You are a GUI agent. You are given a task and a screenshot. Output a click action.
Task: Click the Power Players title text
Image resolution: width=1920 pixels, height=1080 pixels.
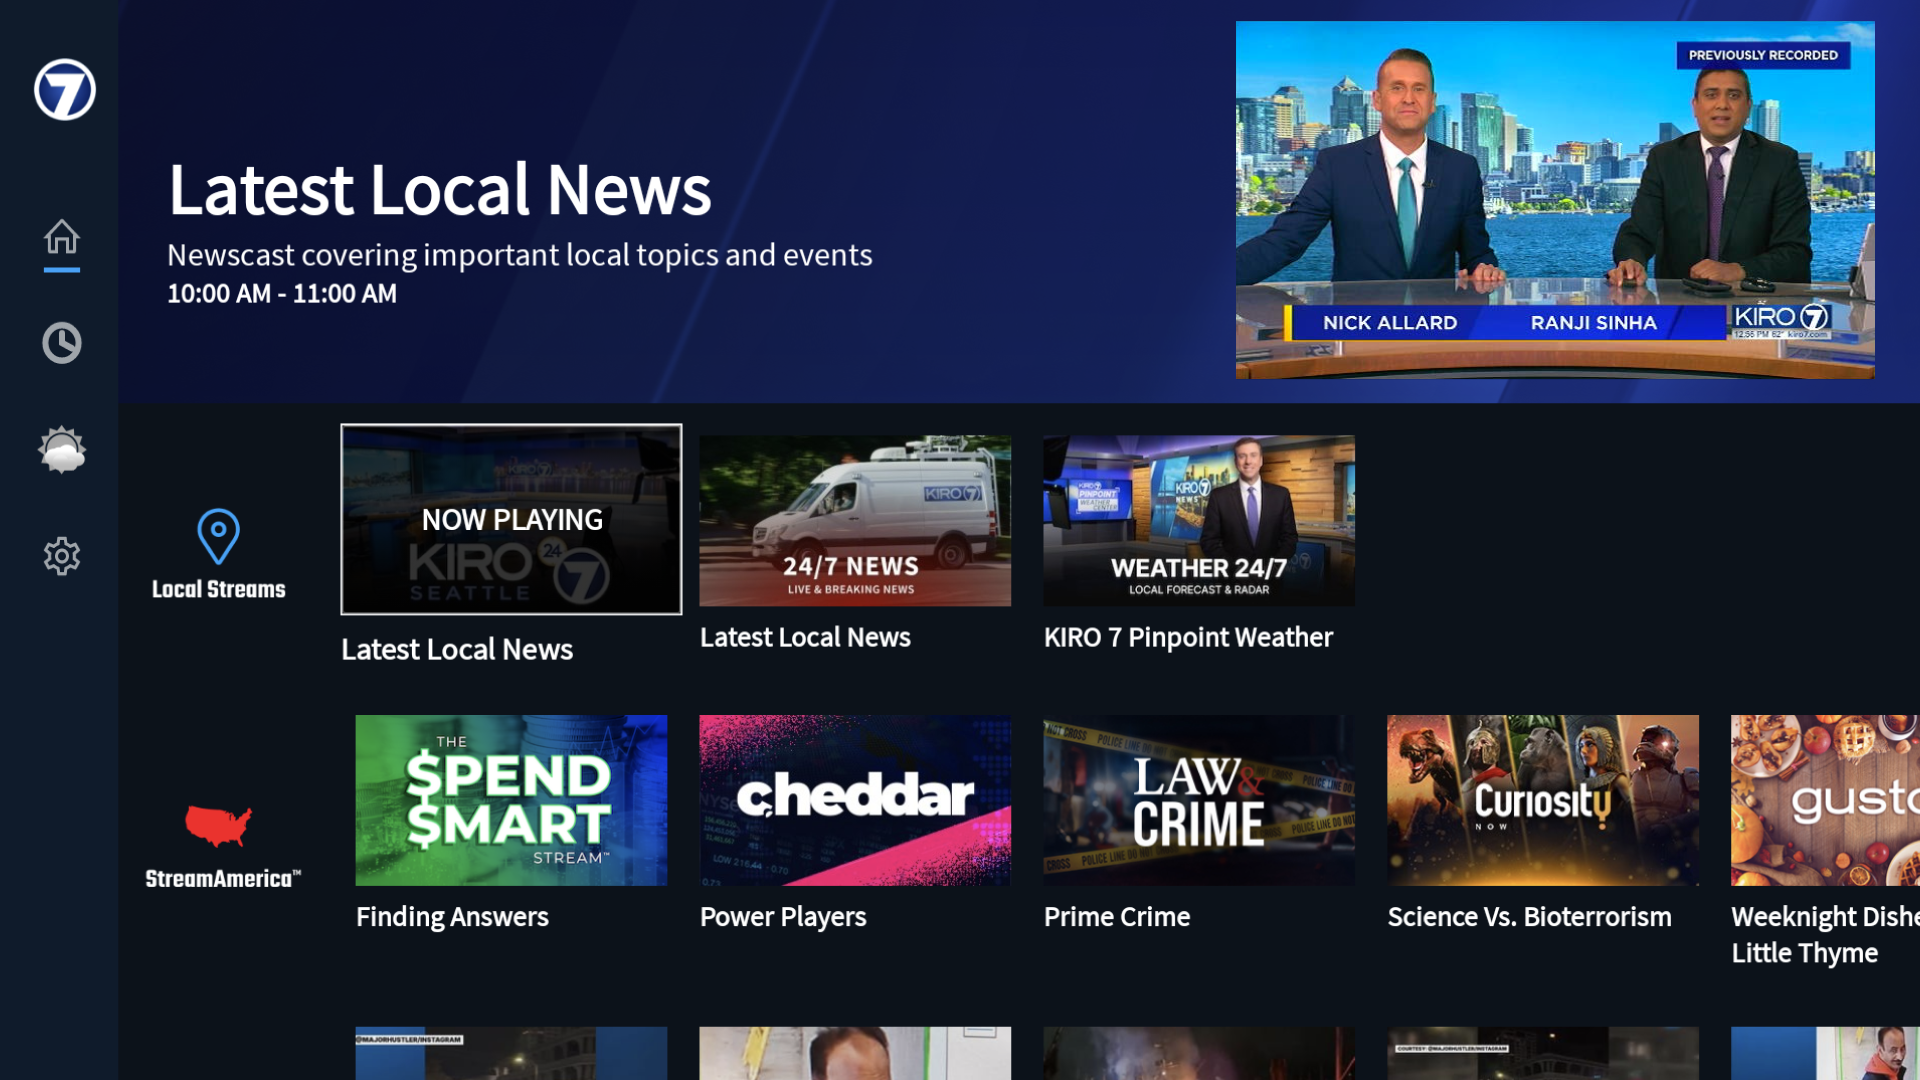coord(783,917)
